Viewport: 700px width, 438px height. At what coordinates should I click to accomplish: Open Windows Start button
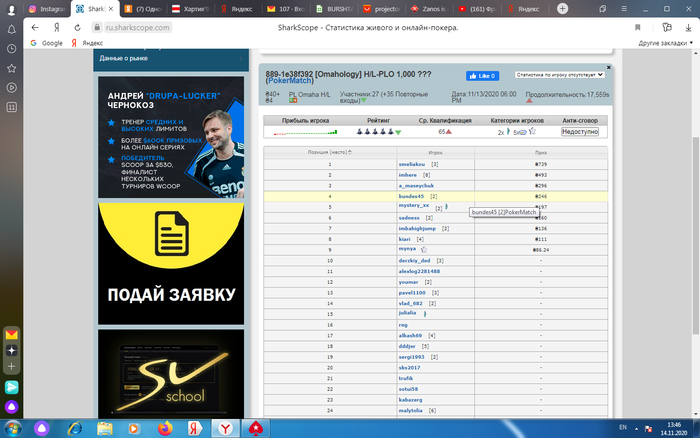(x=12, y=429)
